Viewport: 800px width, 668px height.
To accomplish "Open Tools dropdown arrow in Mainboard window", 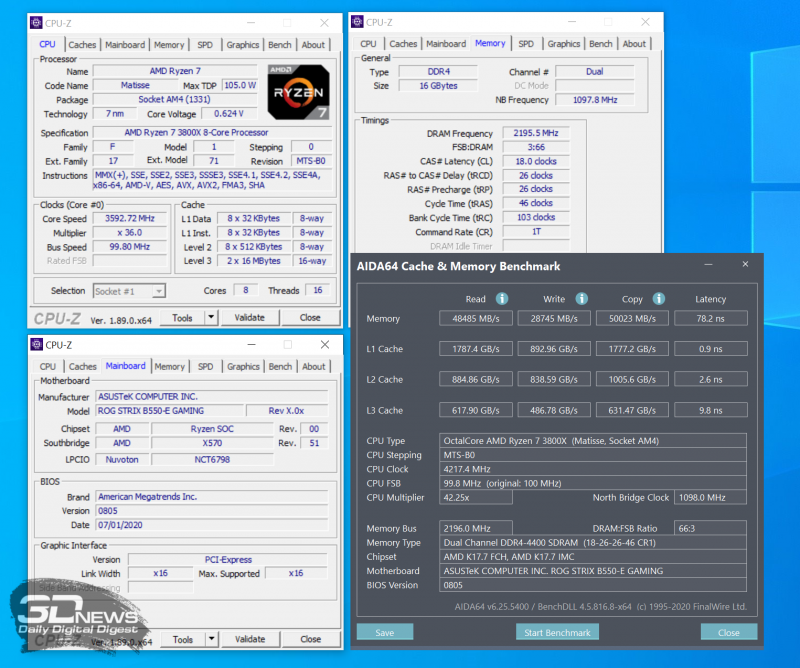I will tap(212, 639).
